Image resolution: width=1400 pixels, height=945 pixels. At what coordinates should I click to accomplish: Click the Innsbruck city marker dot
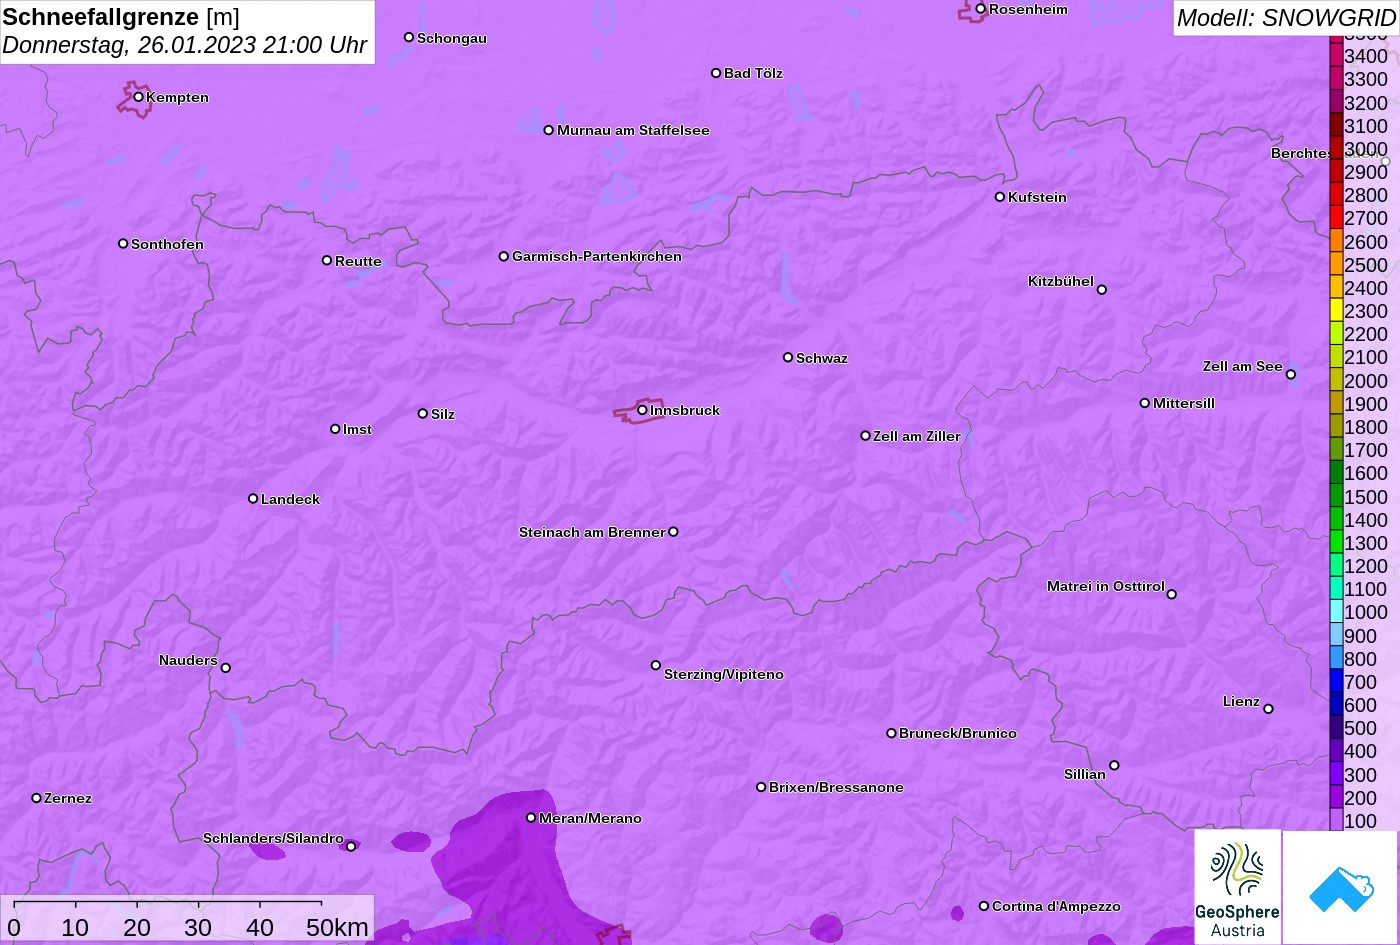tap(642, 410)
